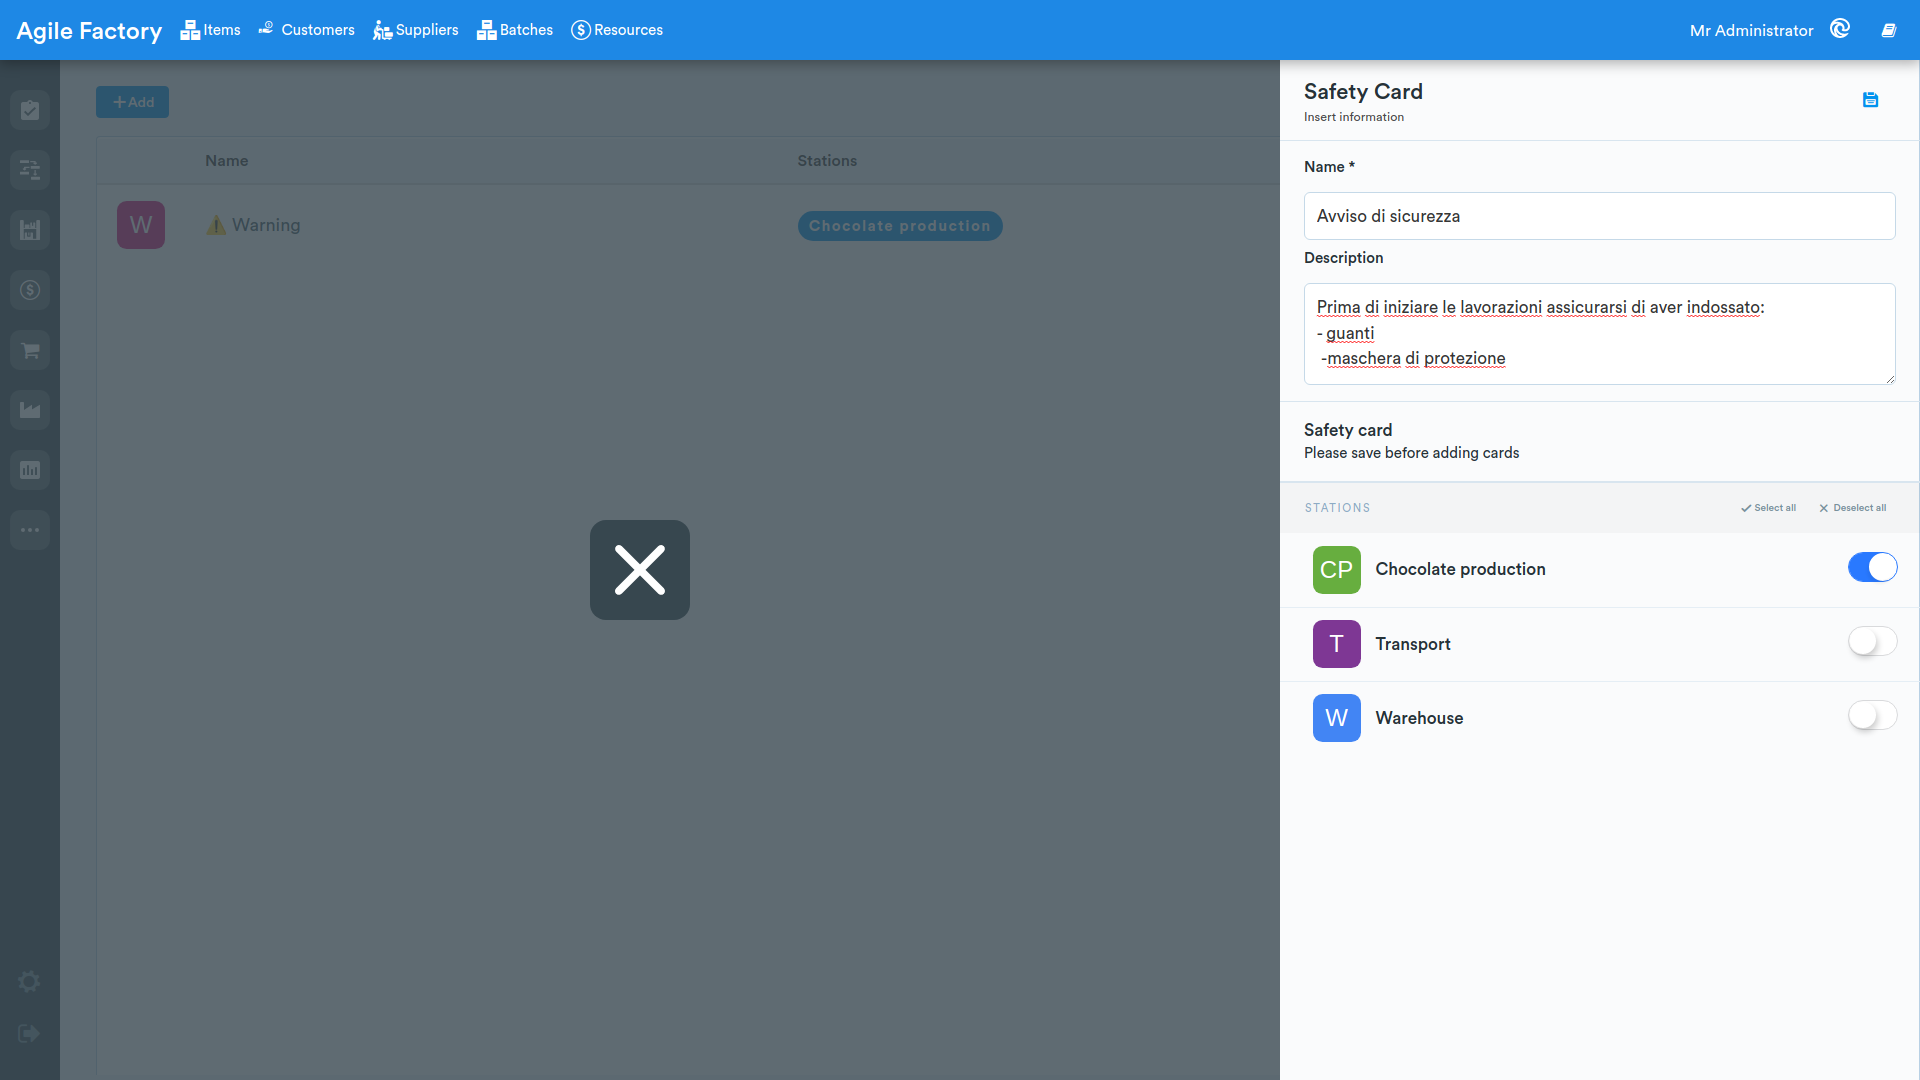Open the shopping cart sidebar icon
This screenshot has height=1080, width=1920.
(x=30, y=350)
